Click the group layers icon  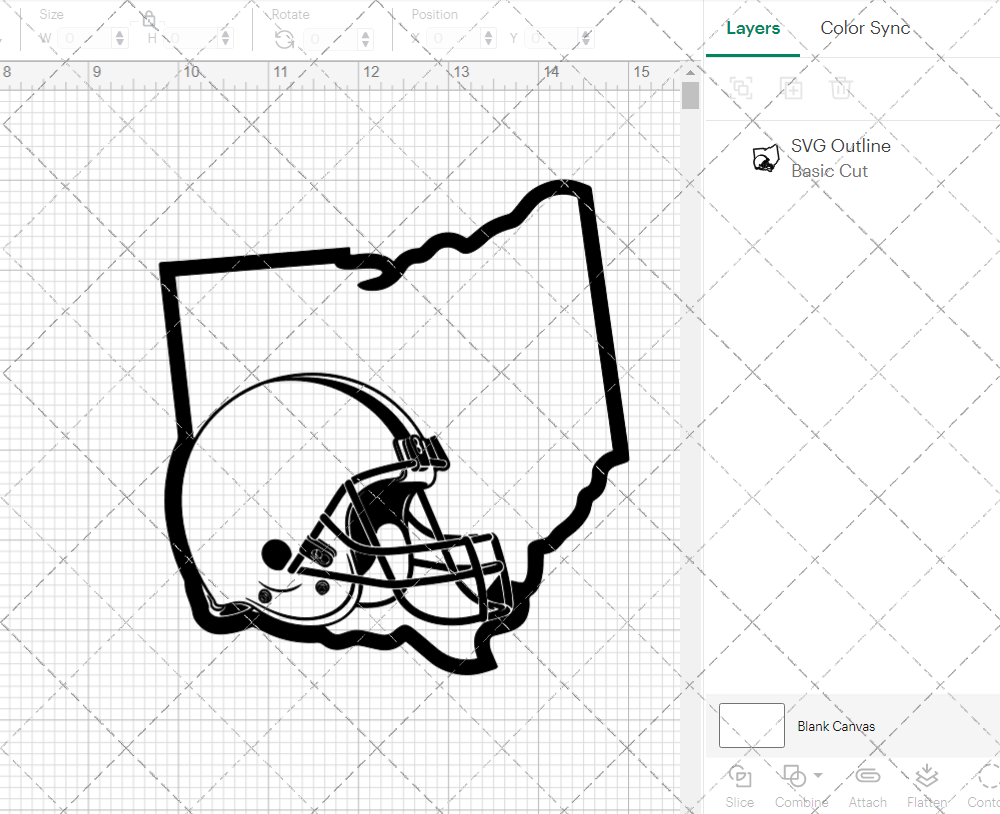741,88
